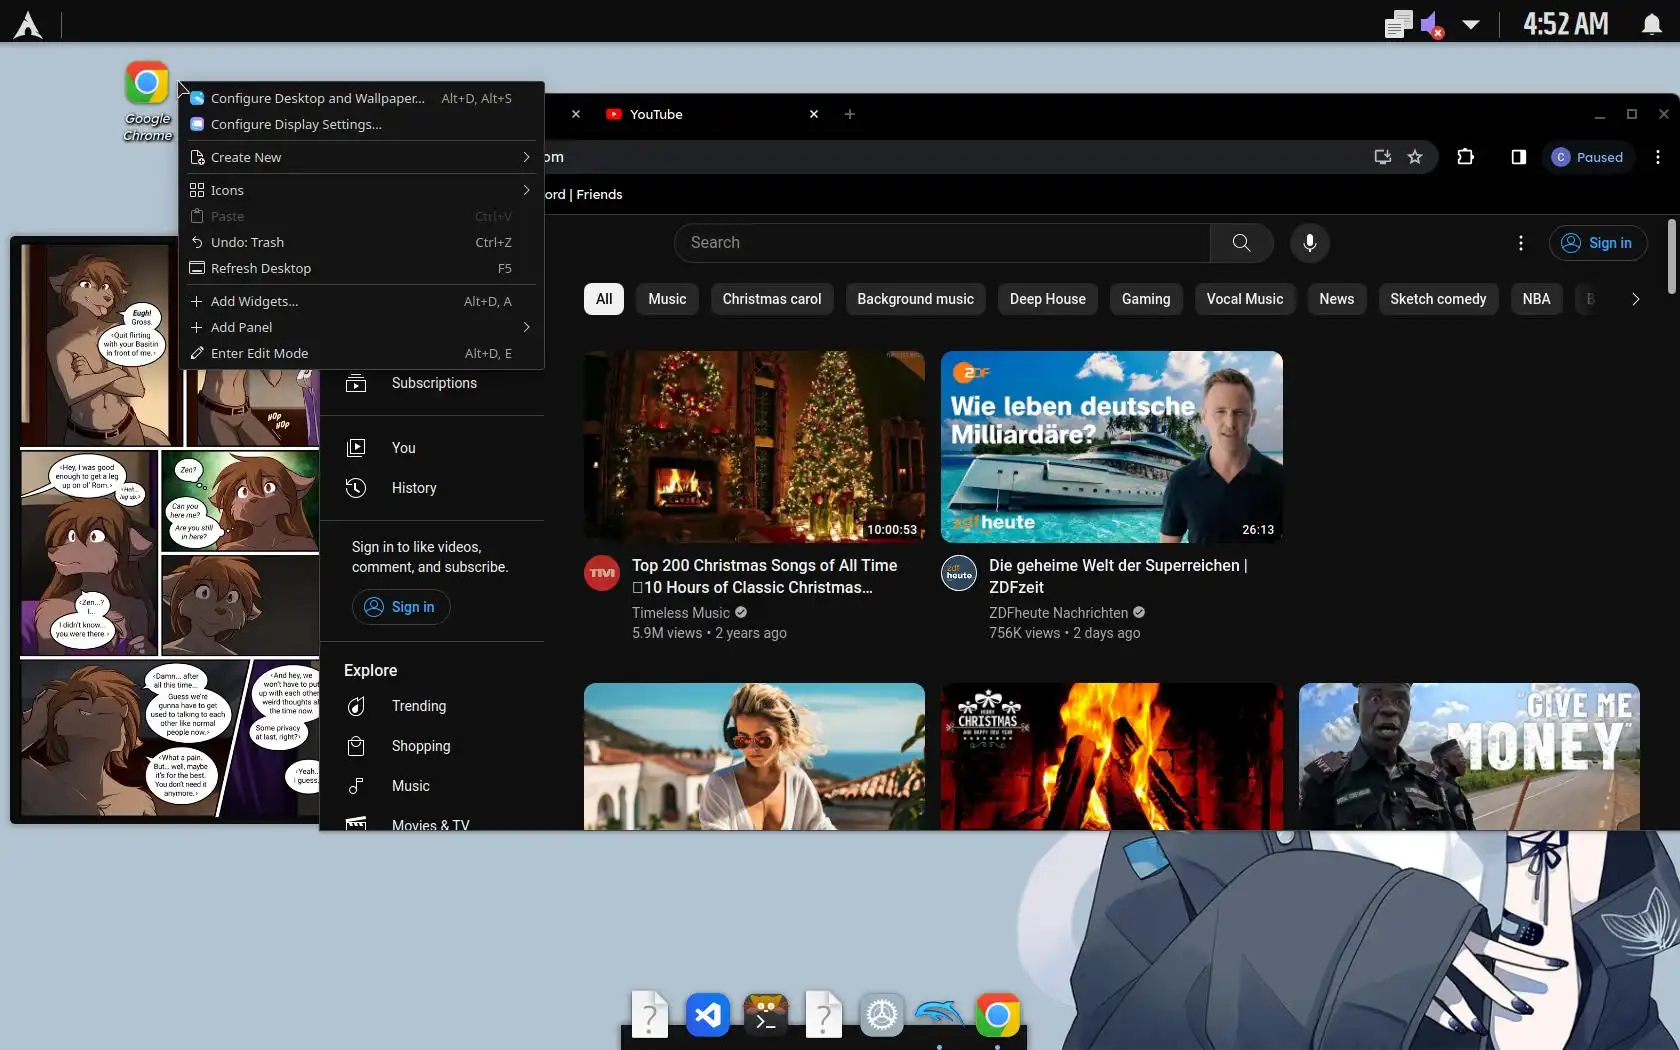Screen dimensions: 1680x1050
Task: Open the Timeless Music channel name
Action: (x=681, y=613)
